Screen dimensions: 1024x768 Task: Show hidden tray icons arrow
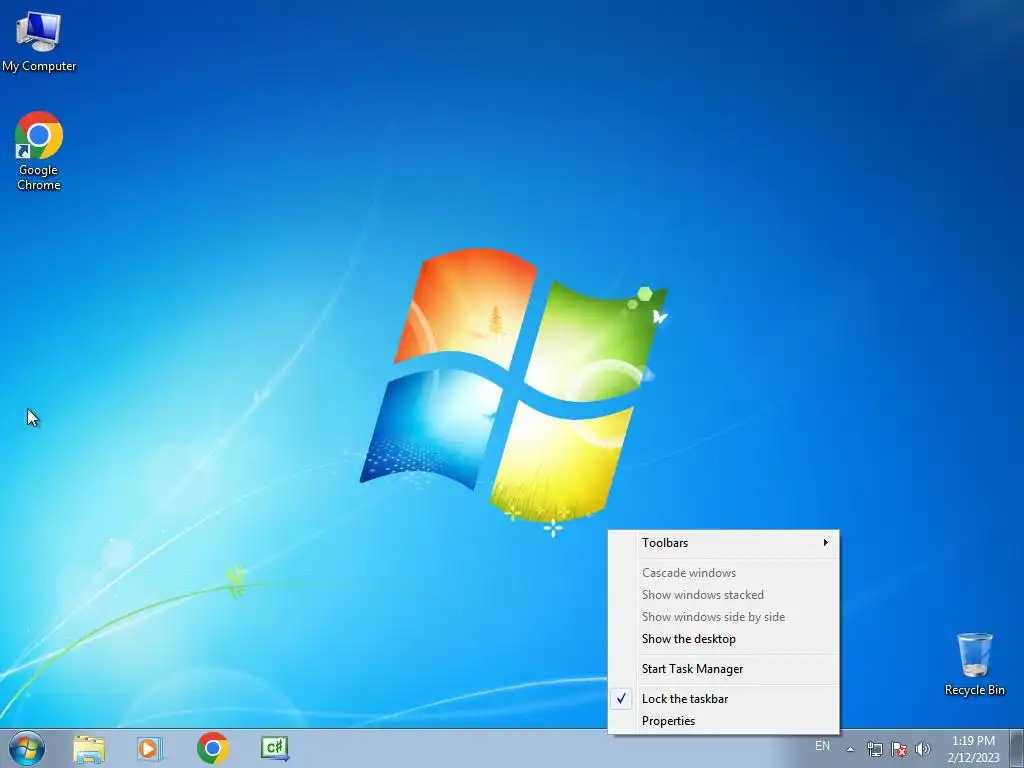pos(850,749)
